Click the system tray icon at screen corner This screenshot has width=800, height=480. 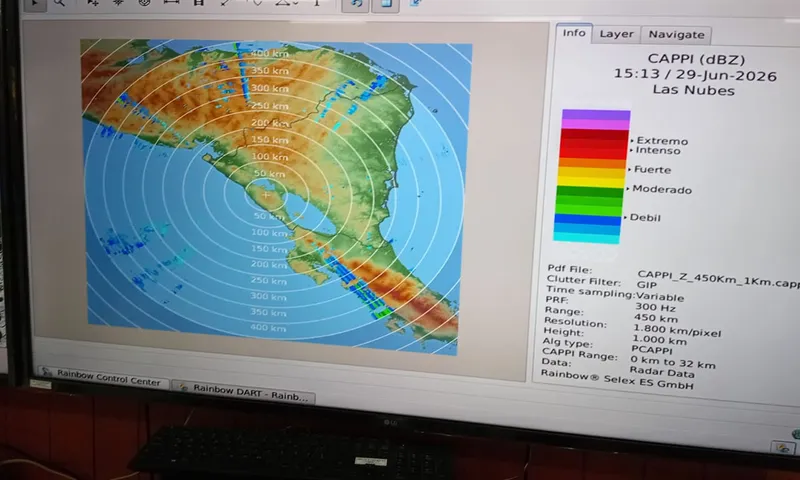click(x=783, y=448)
